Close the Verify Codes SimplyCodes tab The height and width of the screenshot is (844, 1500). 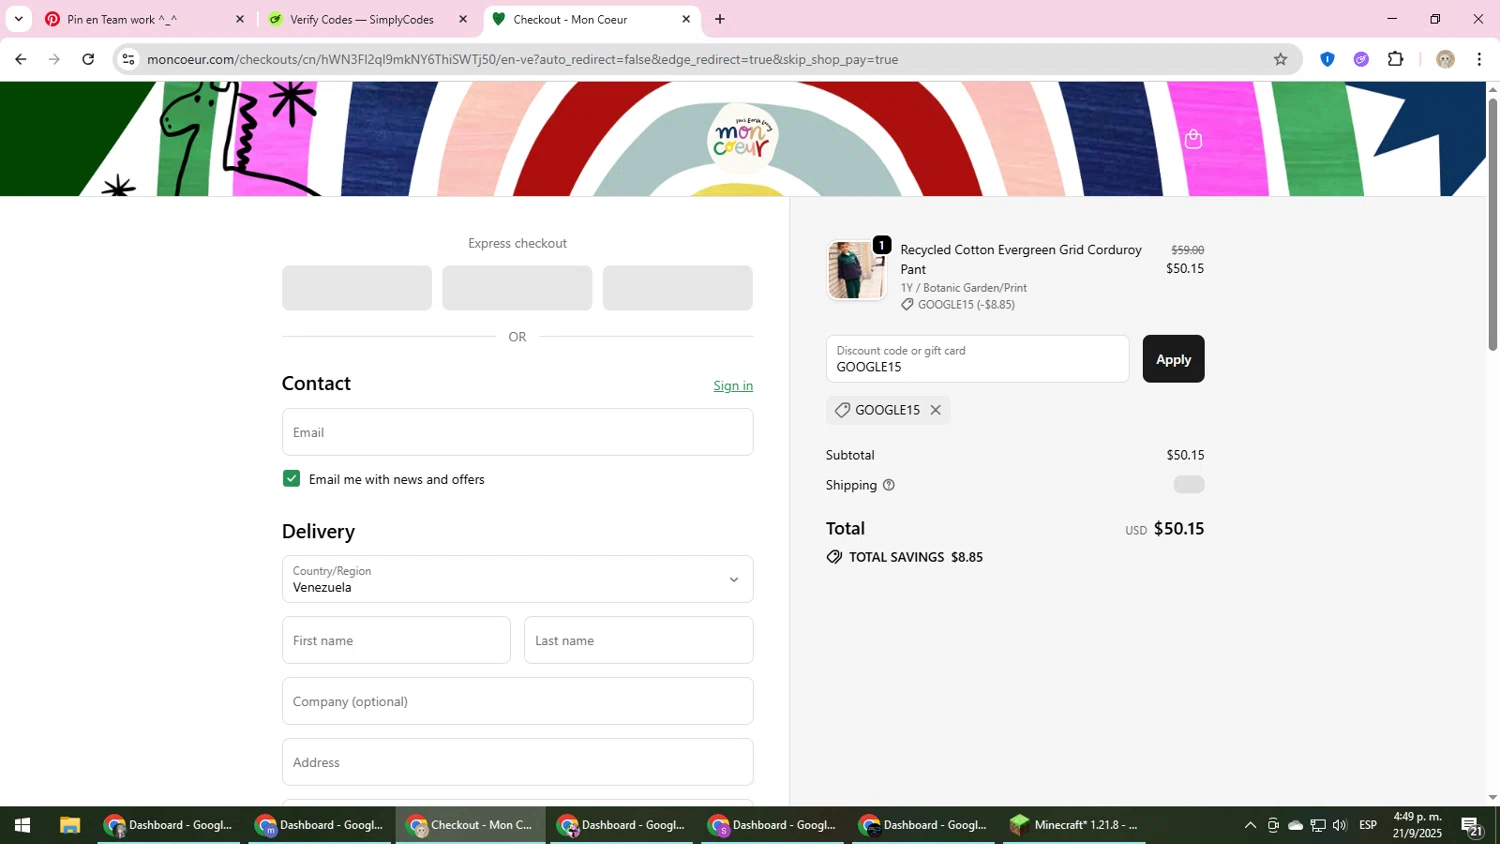[462, 19]
